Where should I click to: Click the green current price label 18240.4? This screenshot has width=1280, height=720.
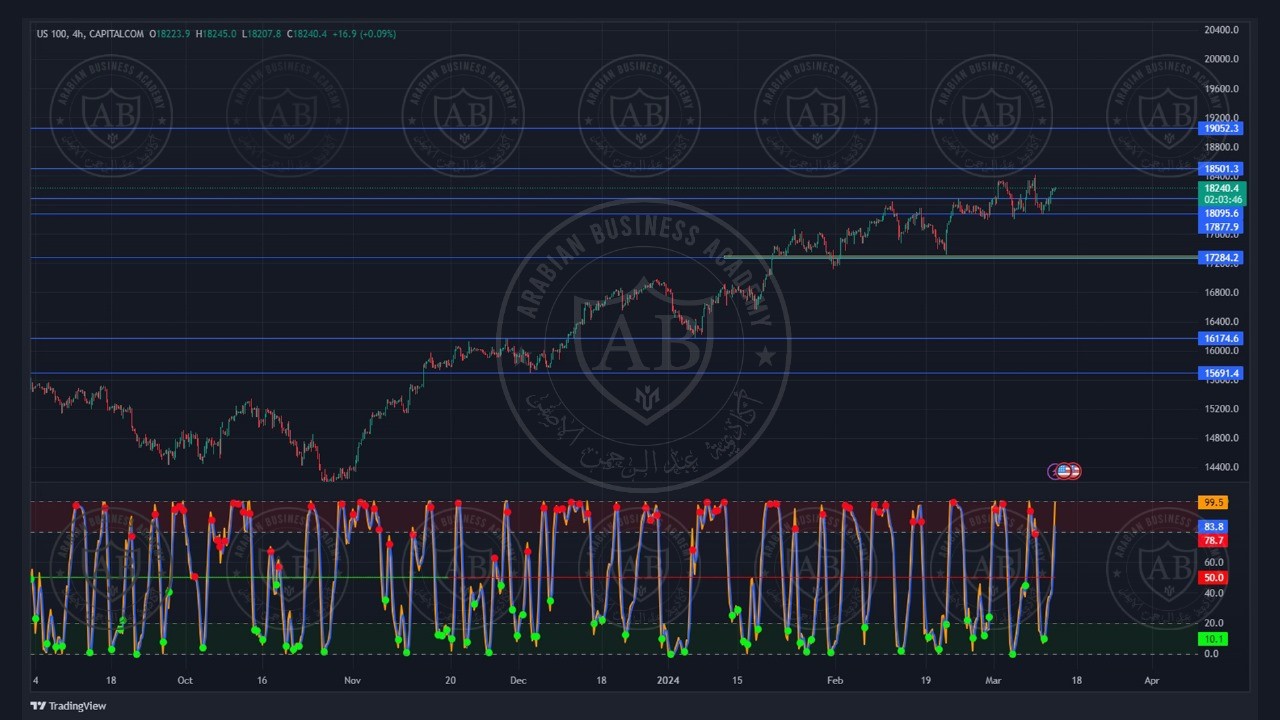[x=1221, y=188]
